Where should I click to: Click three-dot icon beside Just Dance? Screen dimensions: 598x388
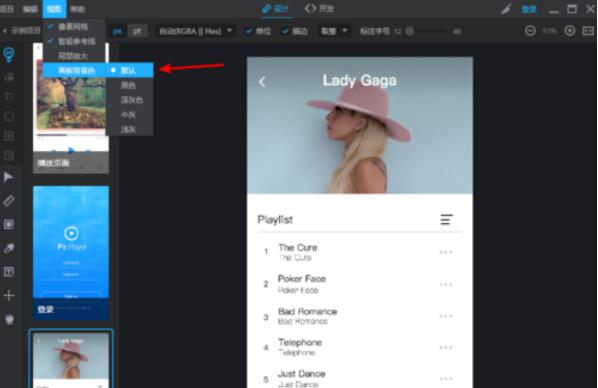point(446,378)
